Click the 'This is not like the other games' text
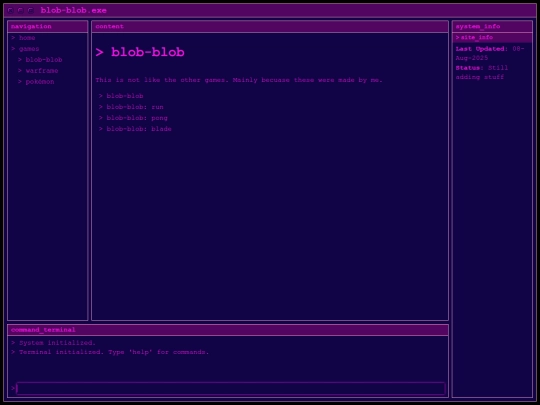 point(239,80)
